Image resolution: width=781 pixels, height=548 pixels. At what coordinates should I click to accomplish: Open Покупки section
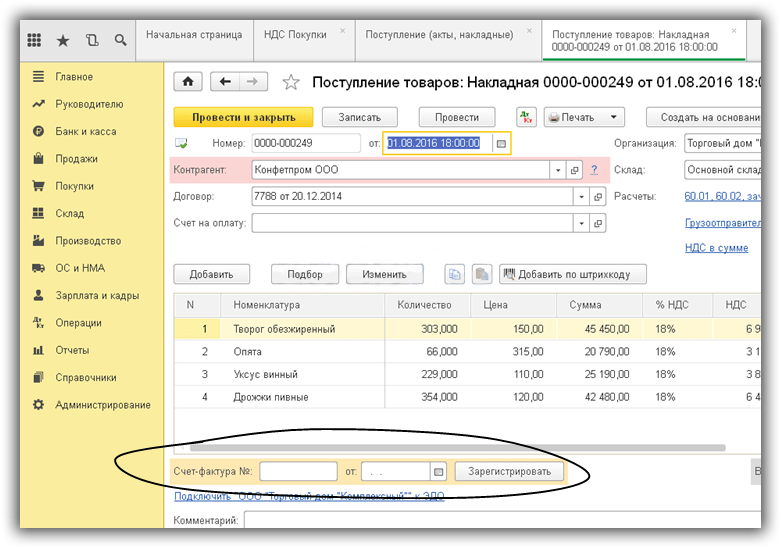pyautogui.click(x=74, y=186)
